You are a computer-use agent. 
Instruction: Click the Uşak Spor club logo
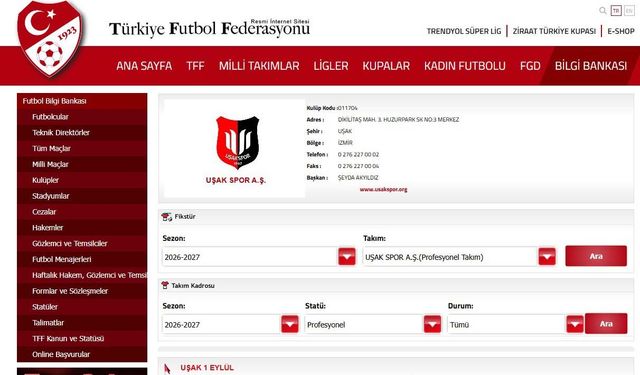238,142
